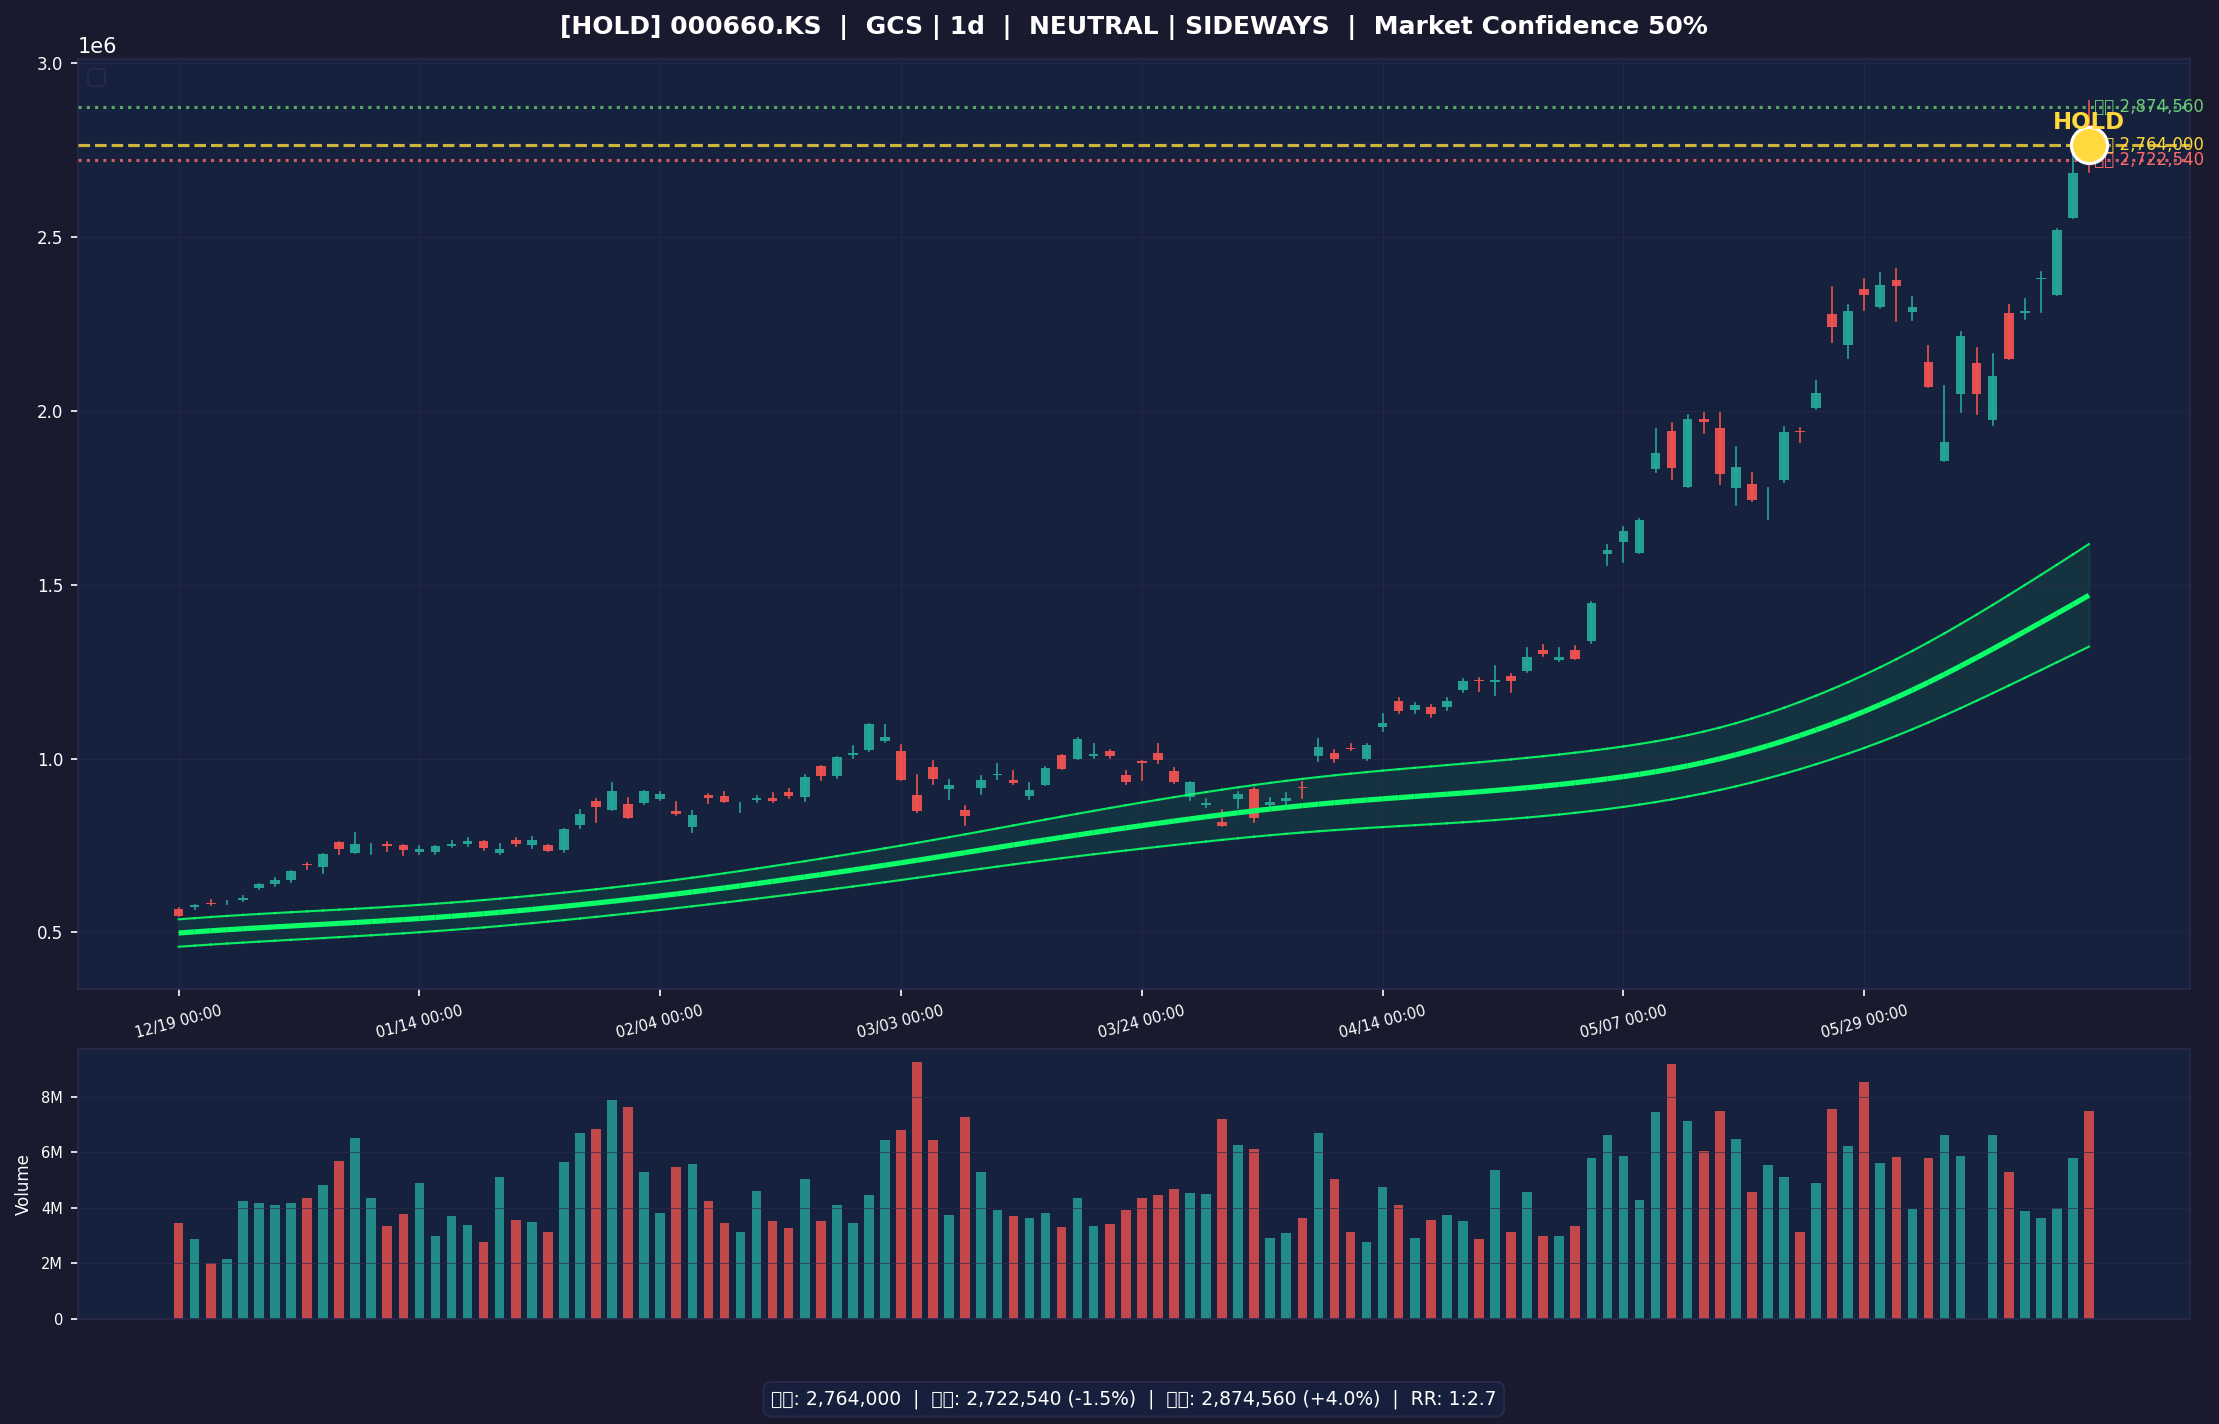Viewport: 2219px width, 1424px height.
Task: Click the 4M volume tick label
Action: click(52, 1209)
